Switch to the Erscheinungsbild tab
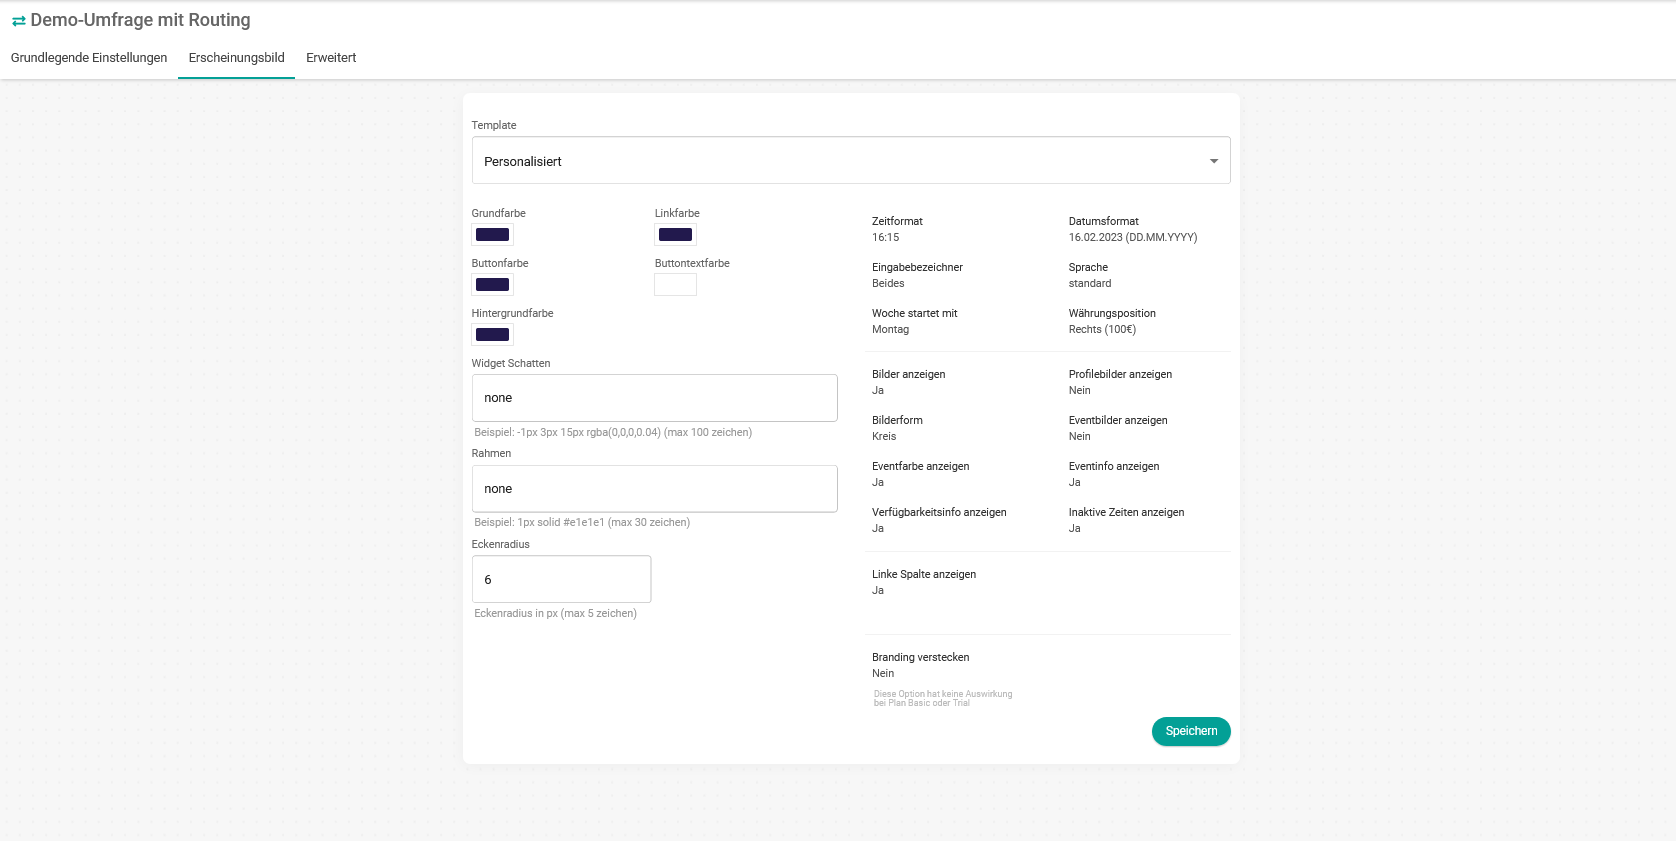 pyautogui.click(x=237, y=58)
